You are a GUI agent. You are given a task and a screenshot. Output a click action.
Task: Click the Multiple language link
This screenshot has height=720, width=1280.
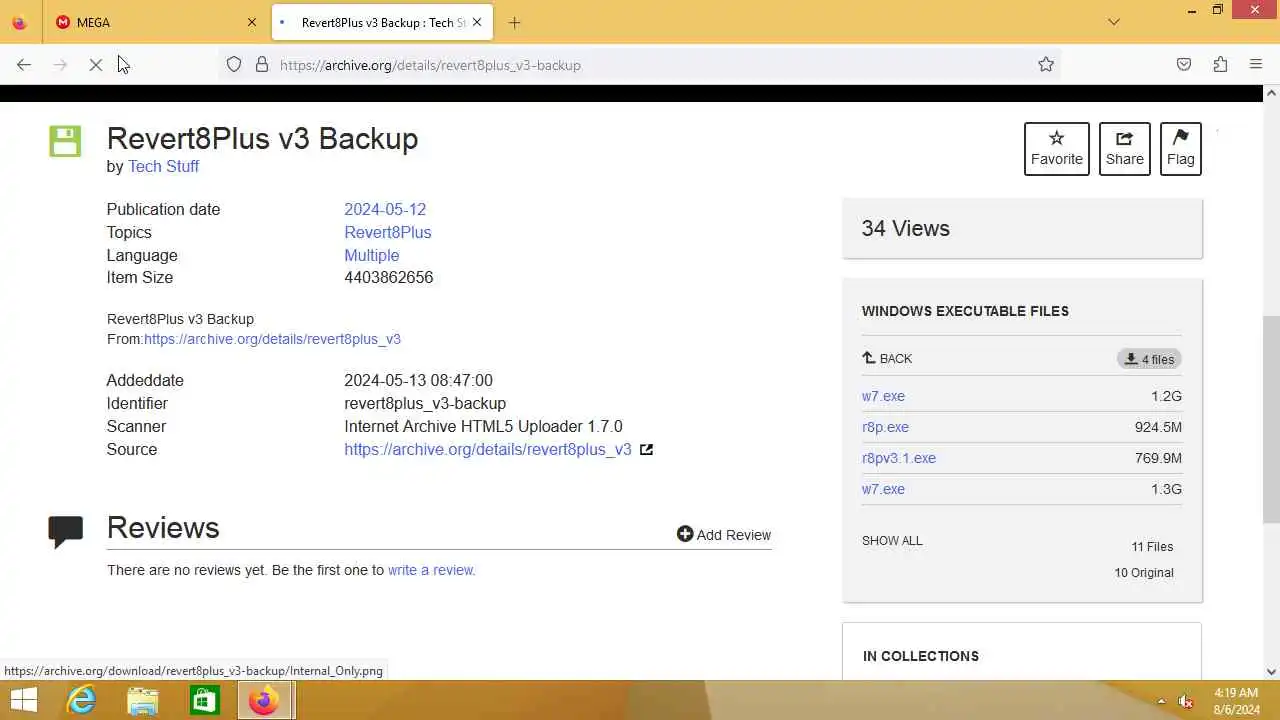coord(372,255)
